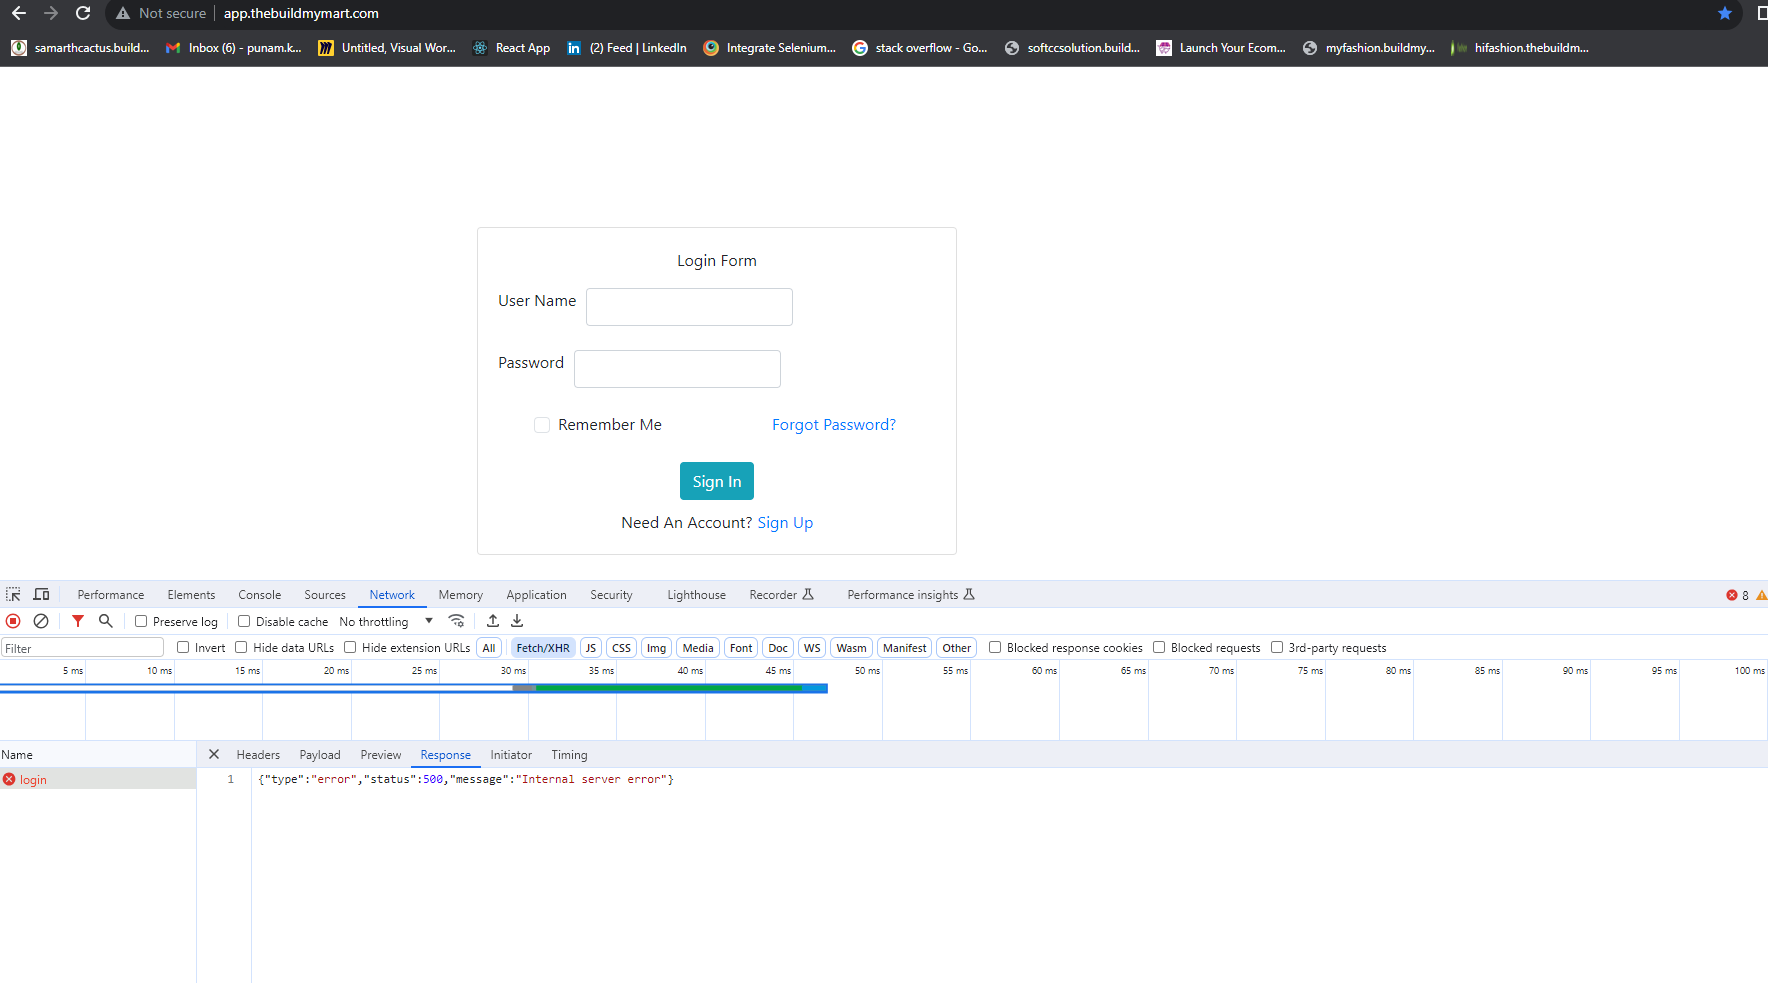Image resolution: width=1768 pixels, height=983 pixels.
Task: Open the hifashion.thebuildm bookmark
Action: (1520, 48)
